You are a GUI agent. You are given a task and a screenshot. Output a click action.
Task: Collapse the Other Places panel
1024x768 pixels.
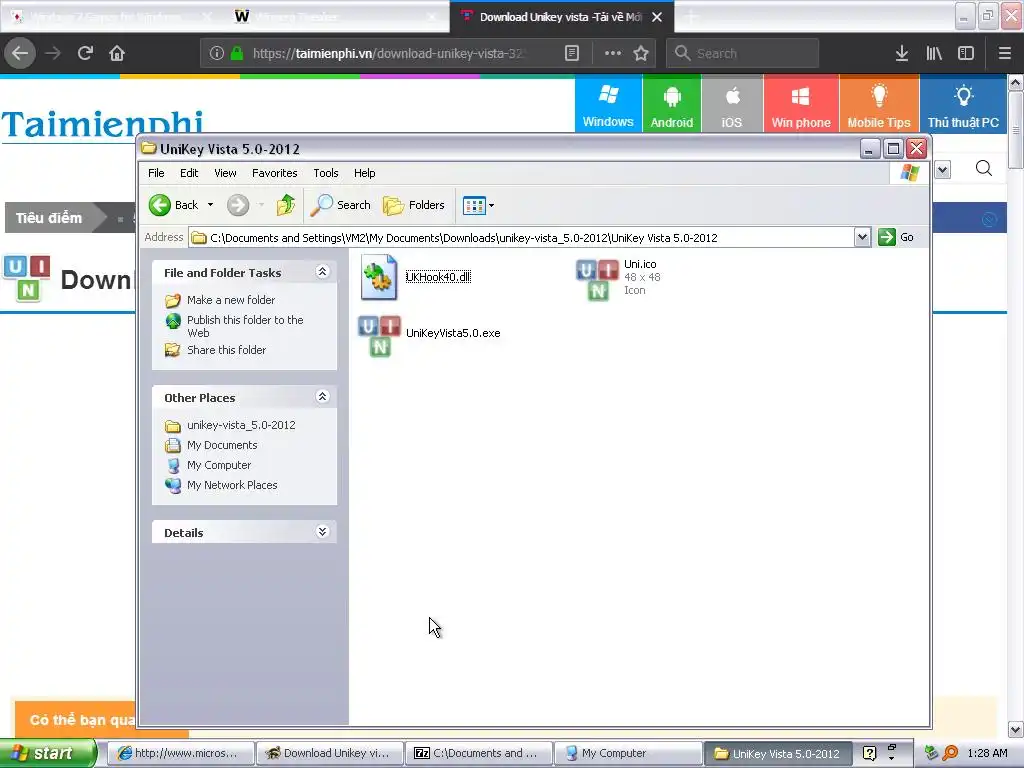pos(322,396)
